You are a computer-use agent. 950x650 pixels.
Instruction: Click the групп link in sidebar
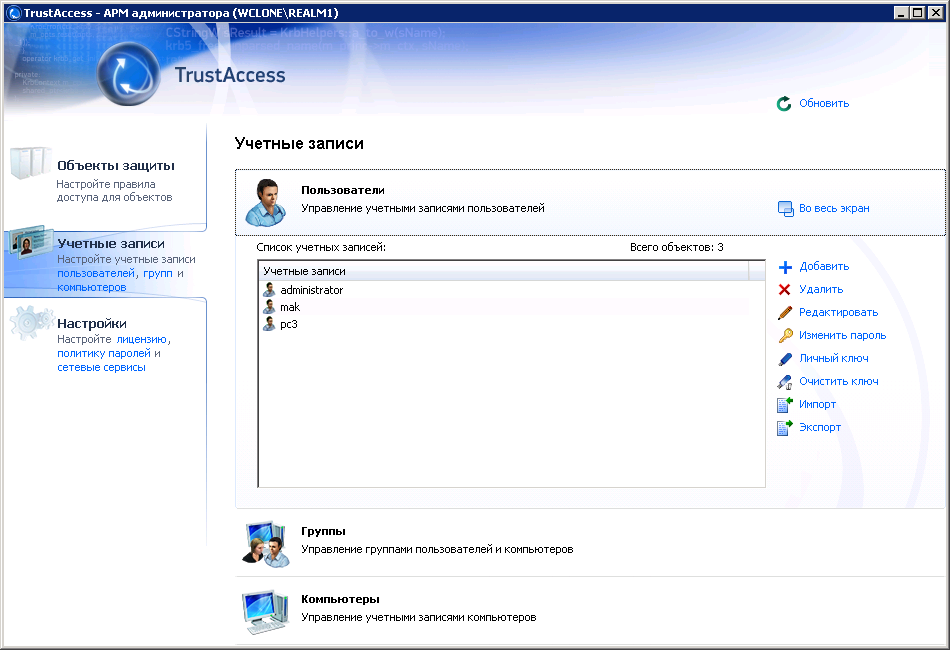click(158, 273)
